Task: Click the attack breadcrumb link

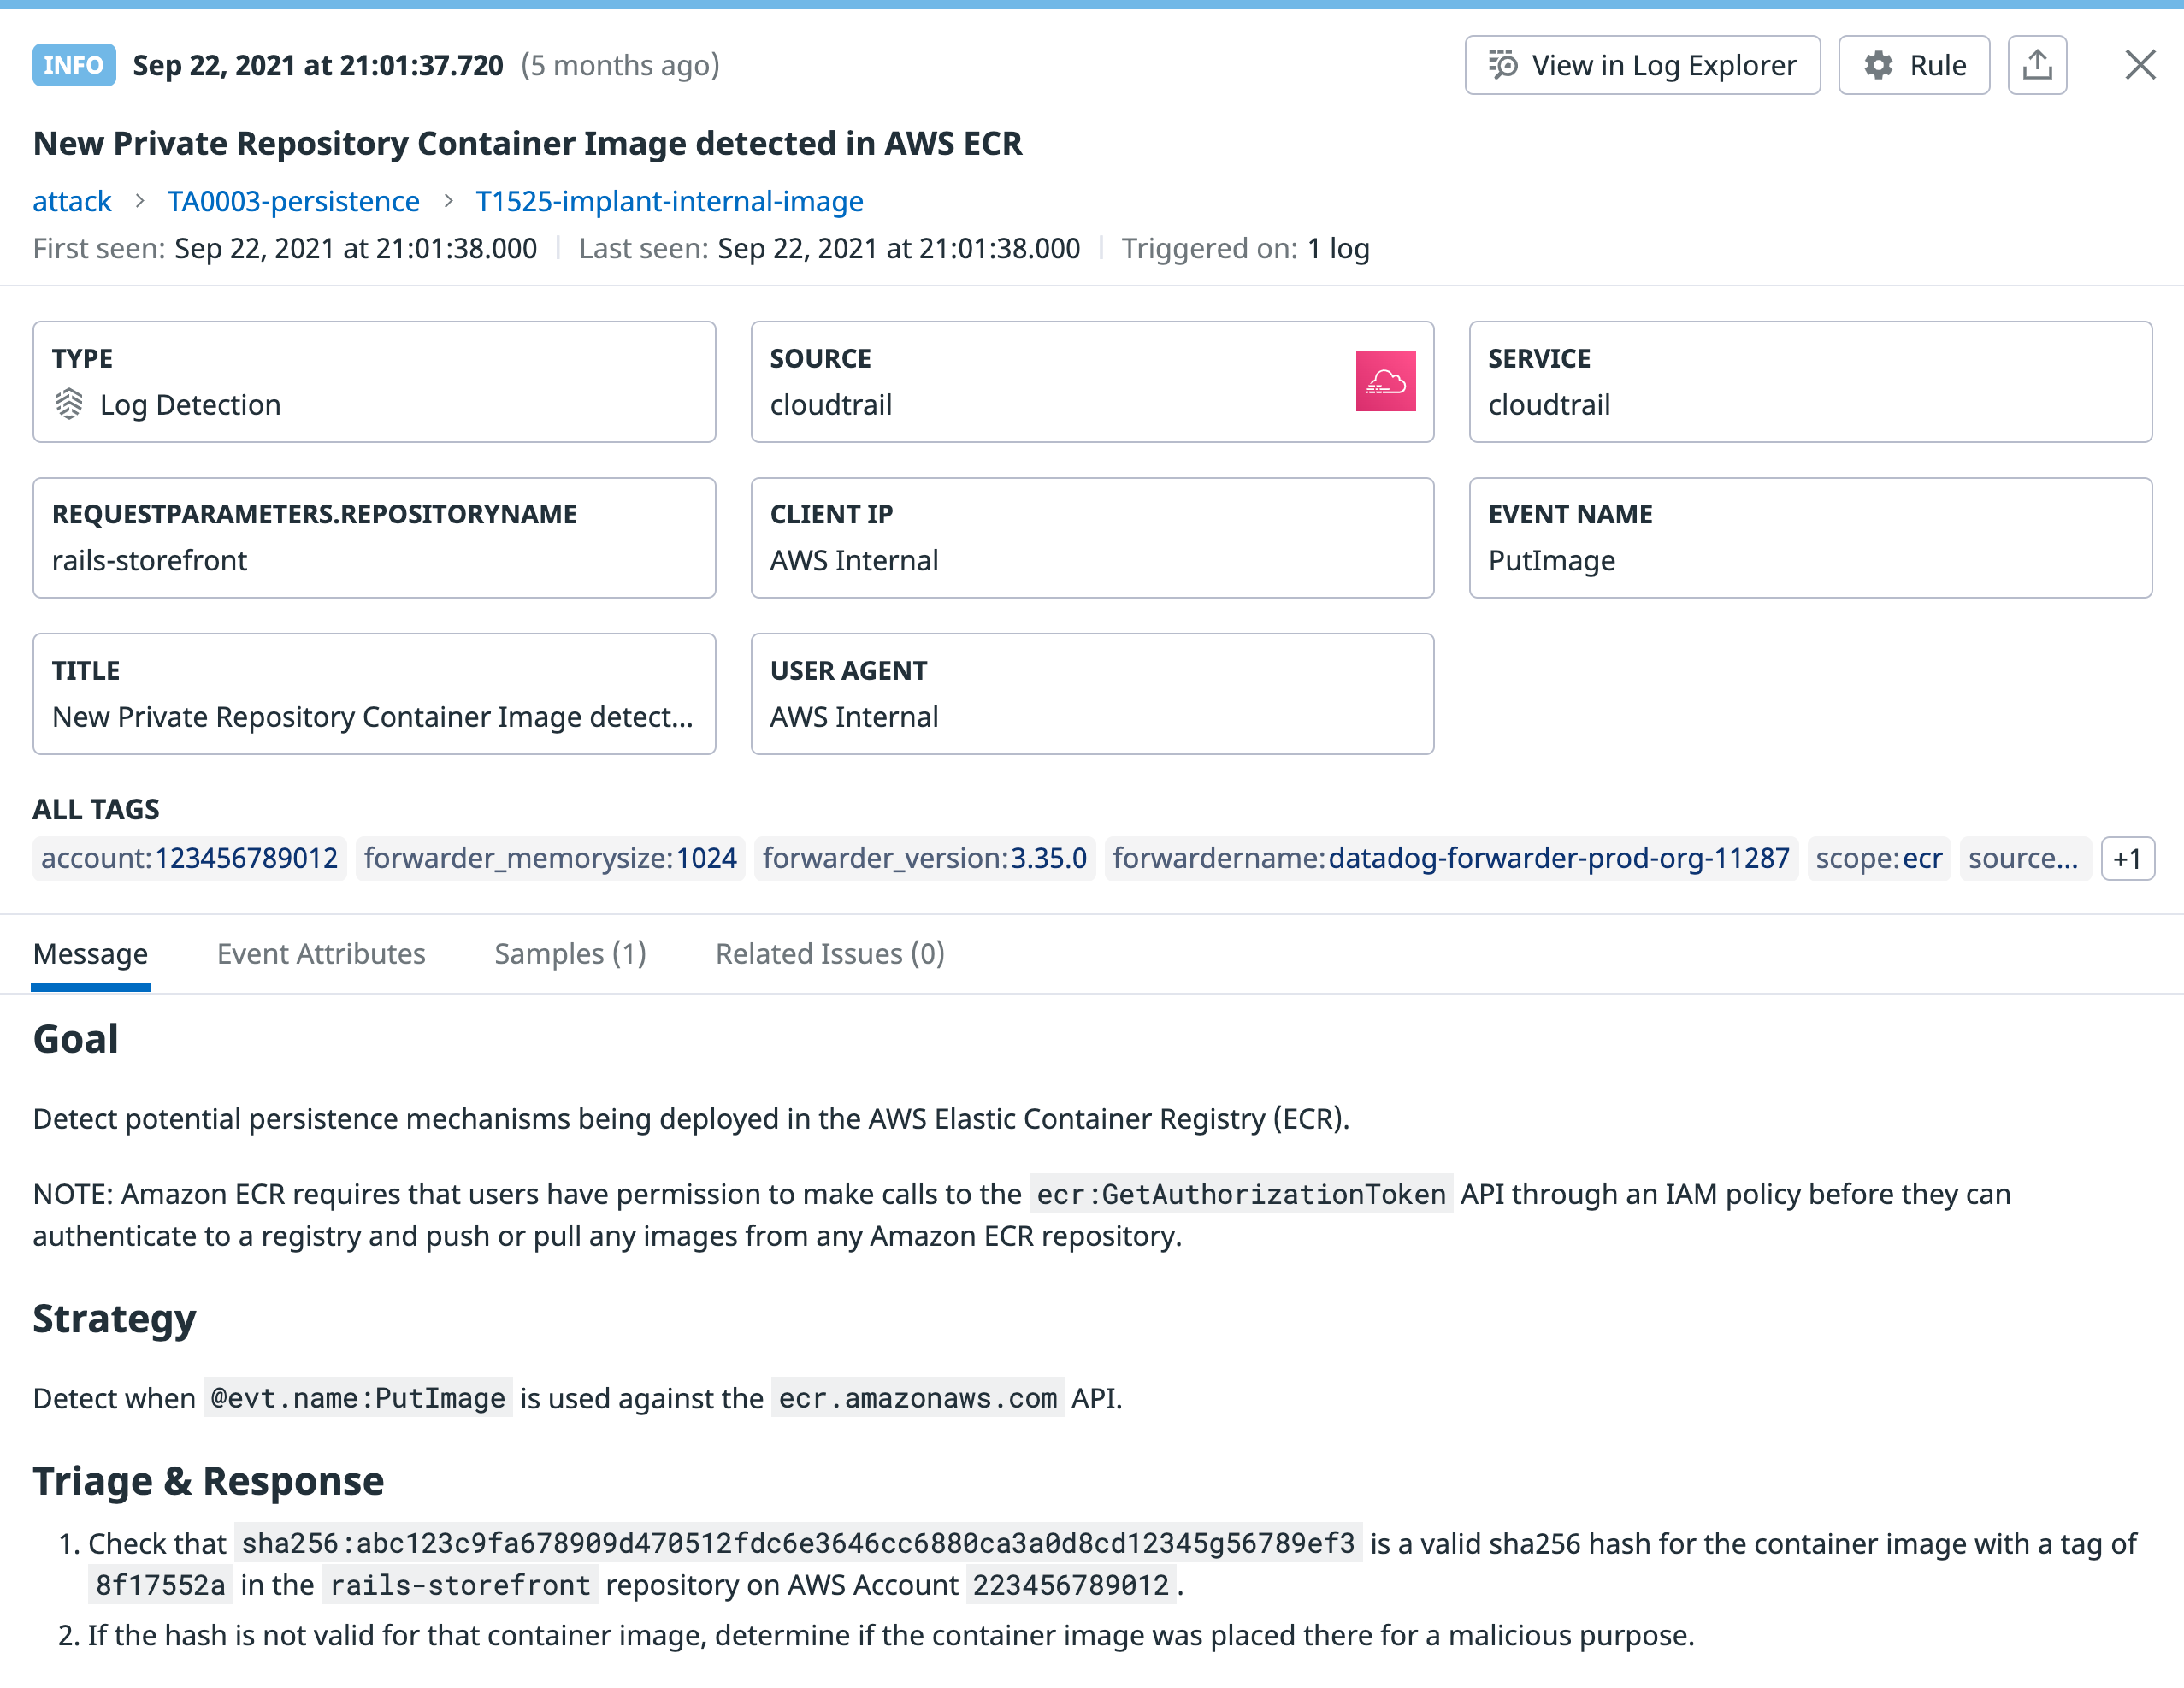Action: 71,201
